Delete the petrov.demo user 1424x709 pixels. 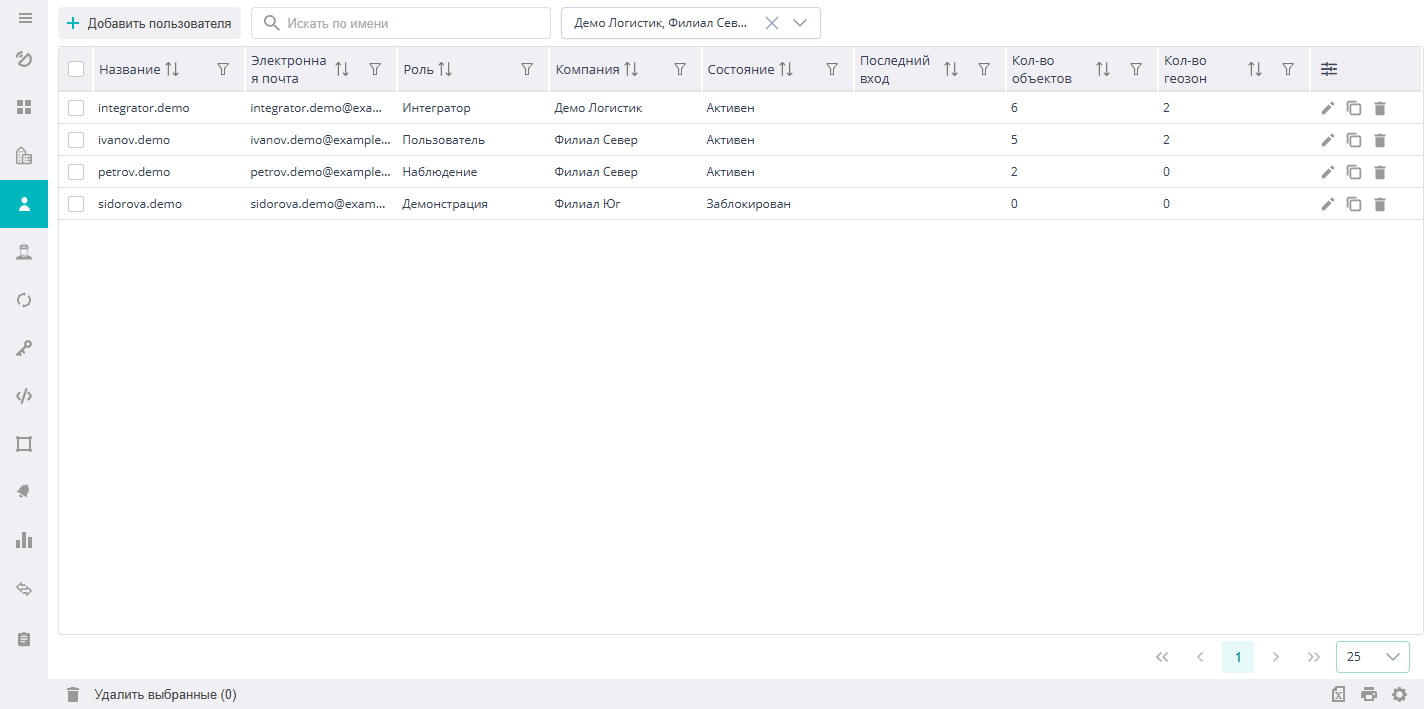point(1380,172)
